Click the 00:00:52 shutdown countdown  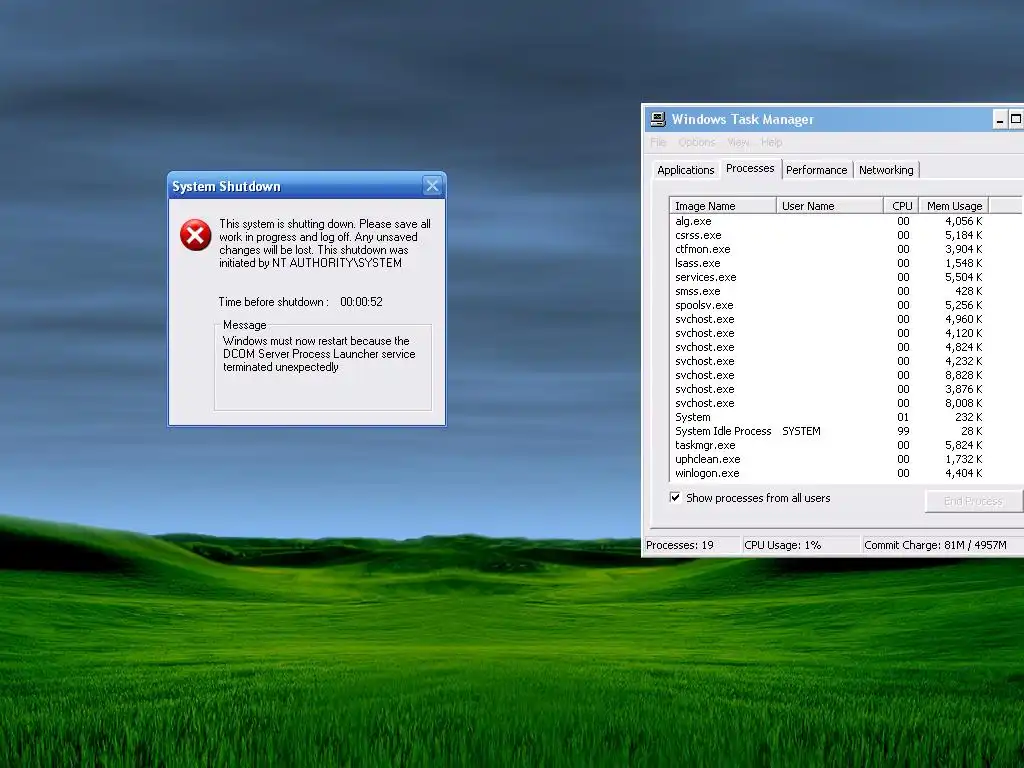coord(361,302)
